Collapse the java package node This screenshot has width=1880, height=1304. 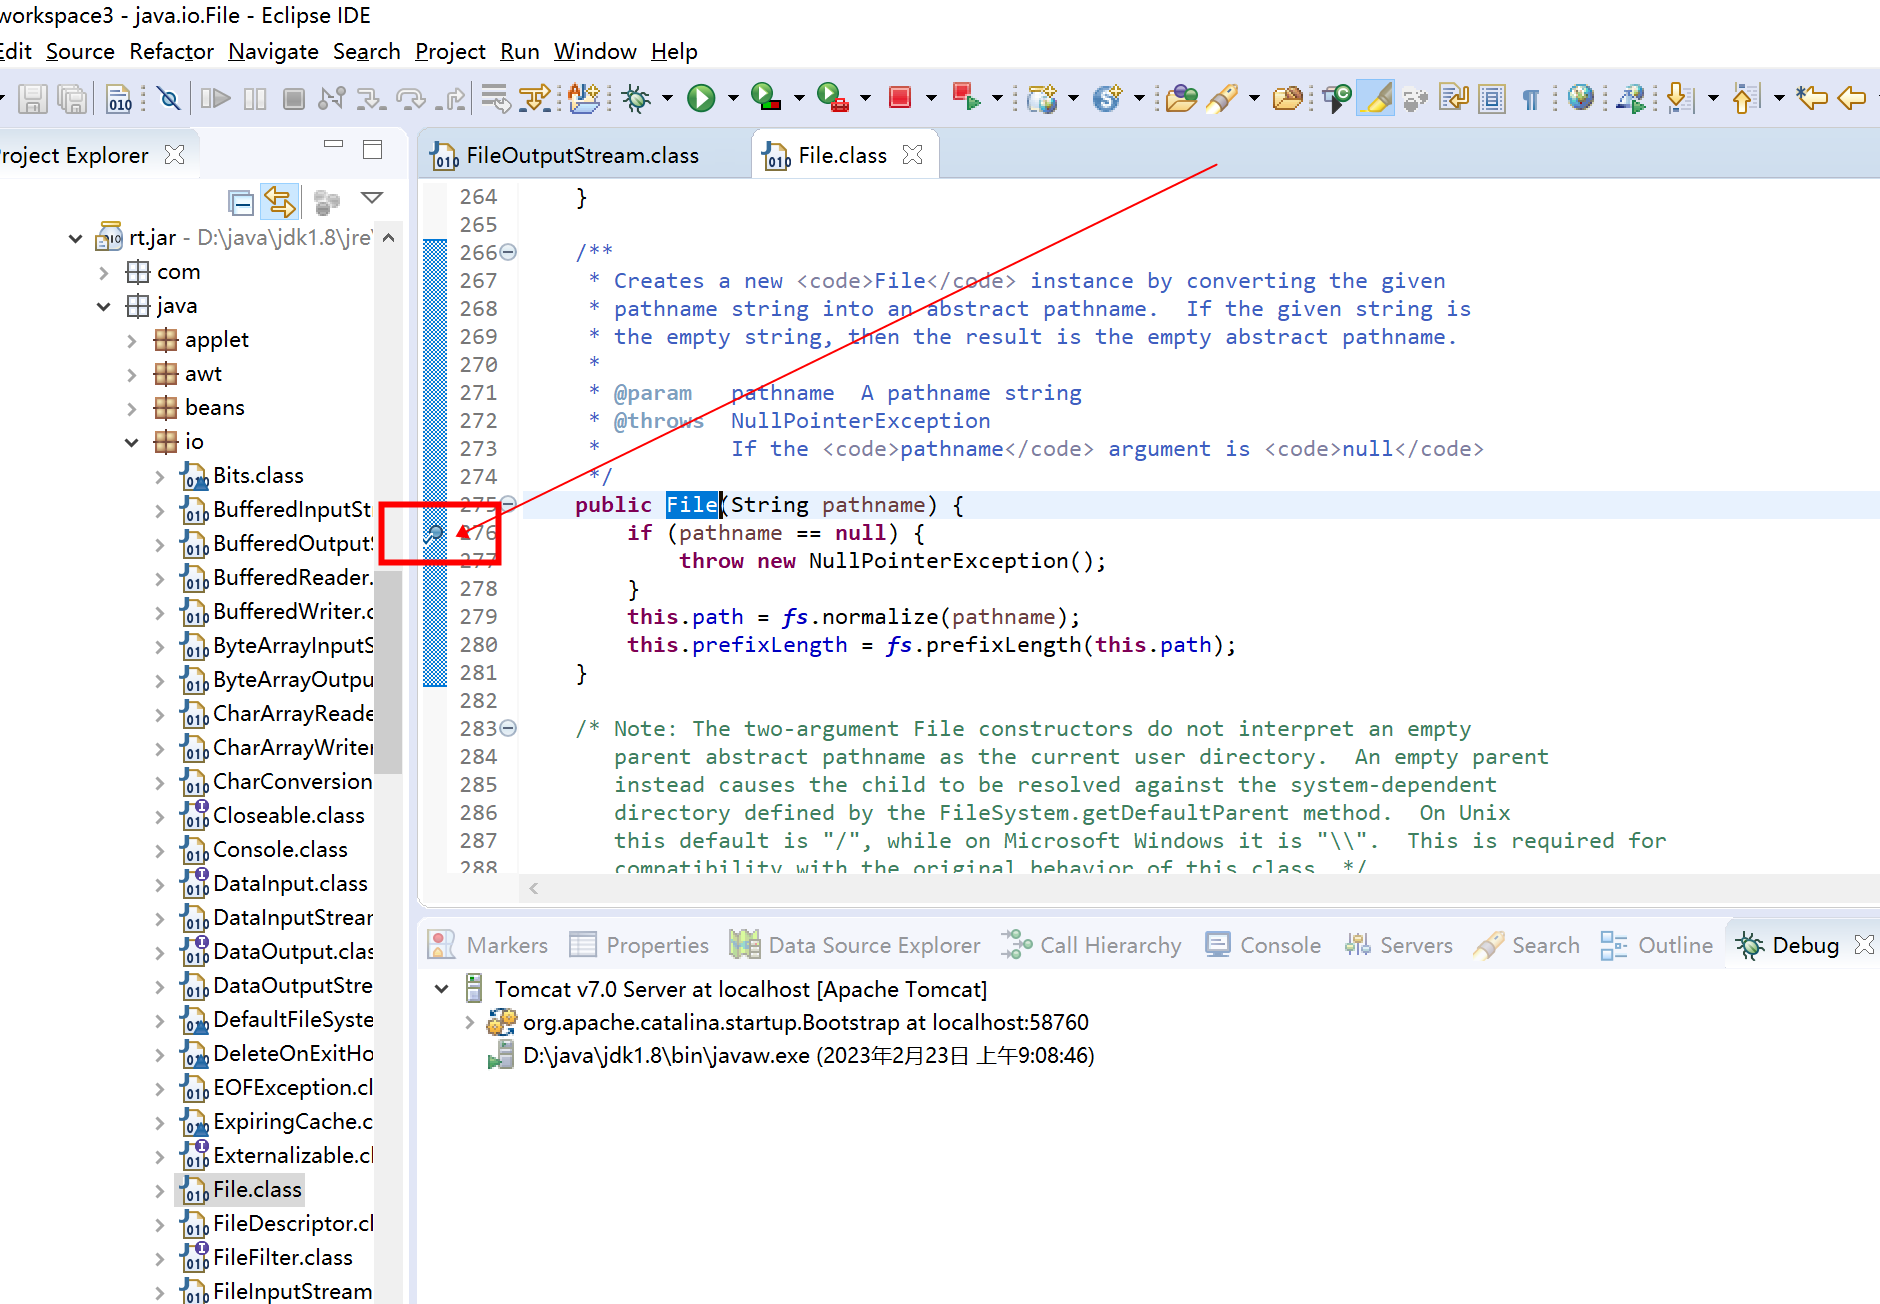104,306
